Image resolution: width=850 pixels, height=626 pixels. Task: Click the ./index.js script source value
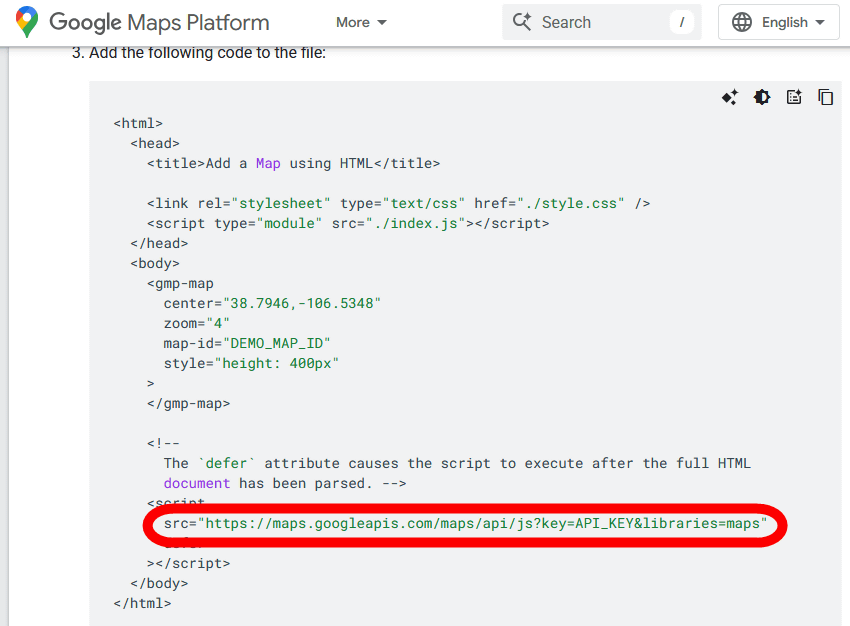418,223
